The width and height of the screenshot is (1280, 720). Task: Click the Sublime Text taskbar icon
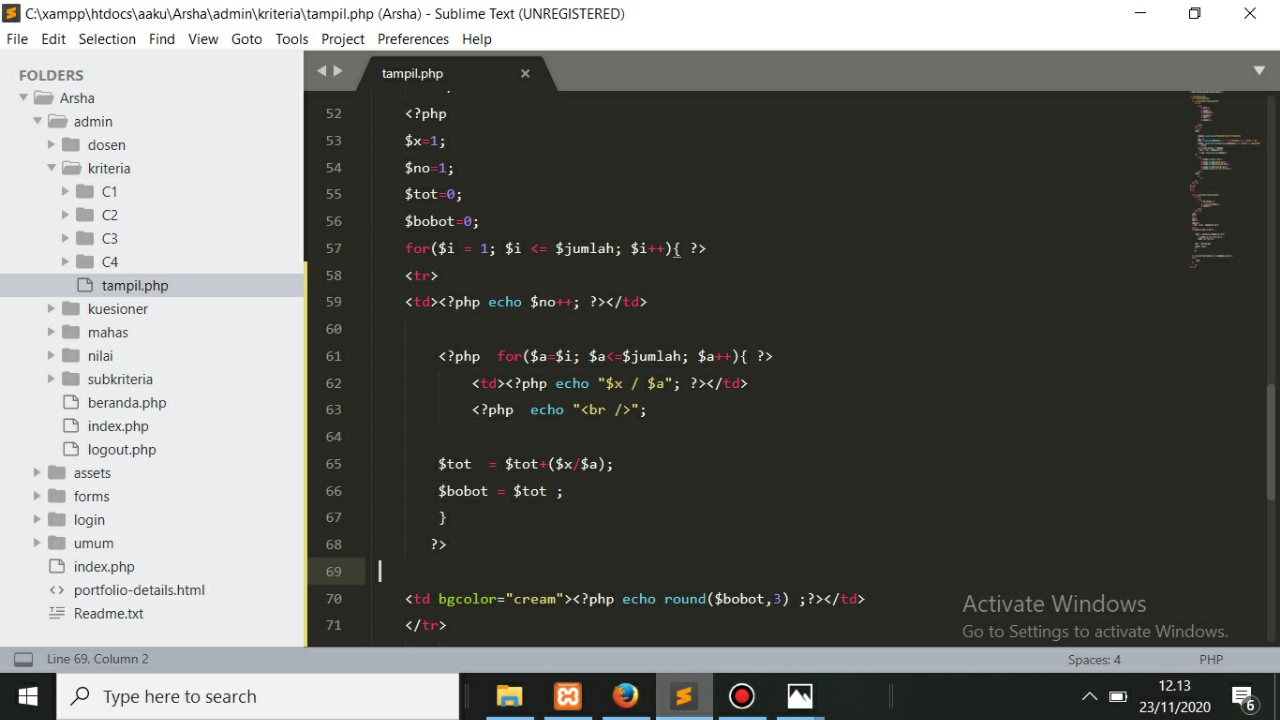coord(684,696)
